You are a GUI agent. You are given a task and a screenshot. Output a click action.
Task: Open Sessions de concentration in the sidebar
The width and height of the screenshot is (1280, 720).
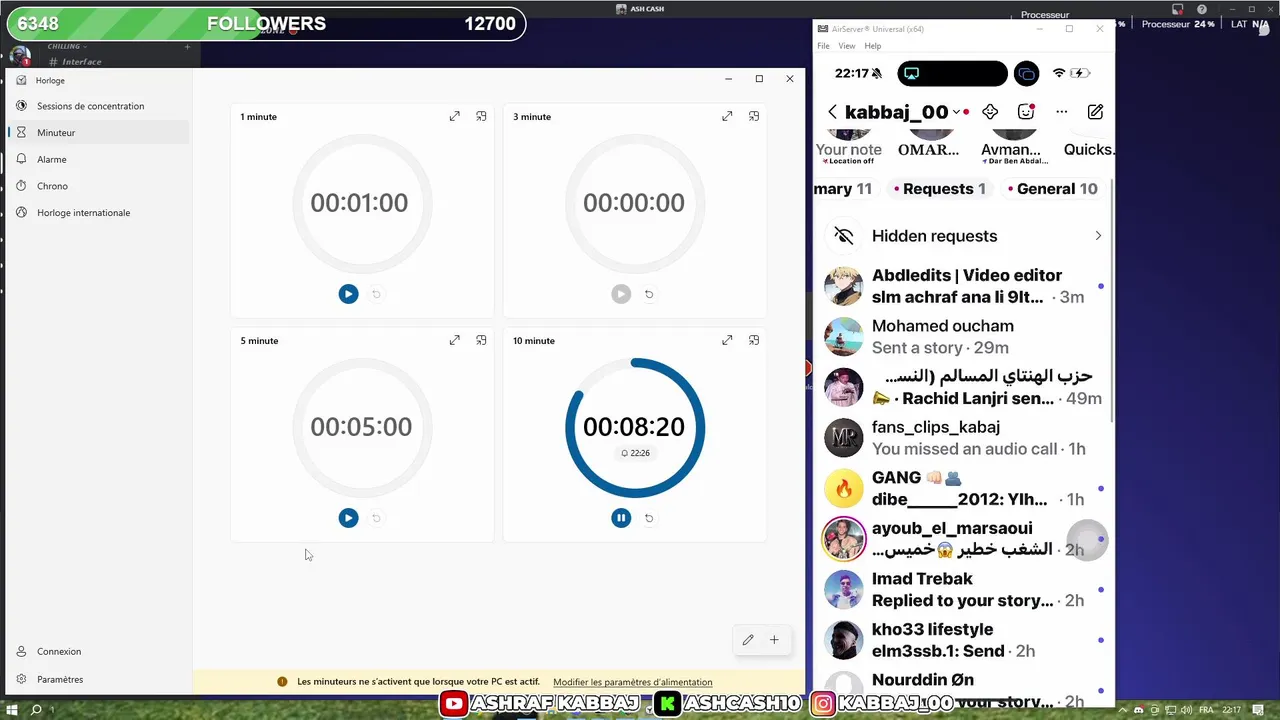click(98, 106)
